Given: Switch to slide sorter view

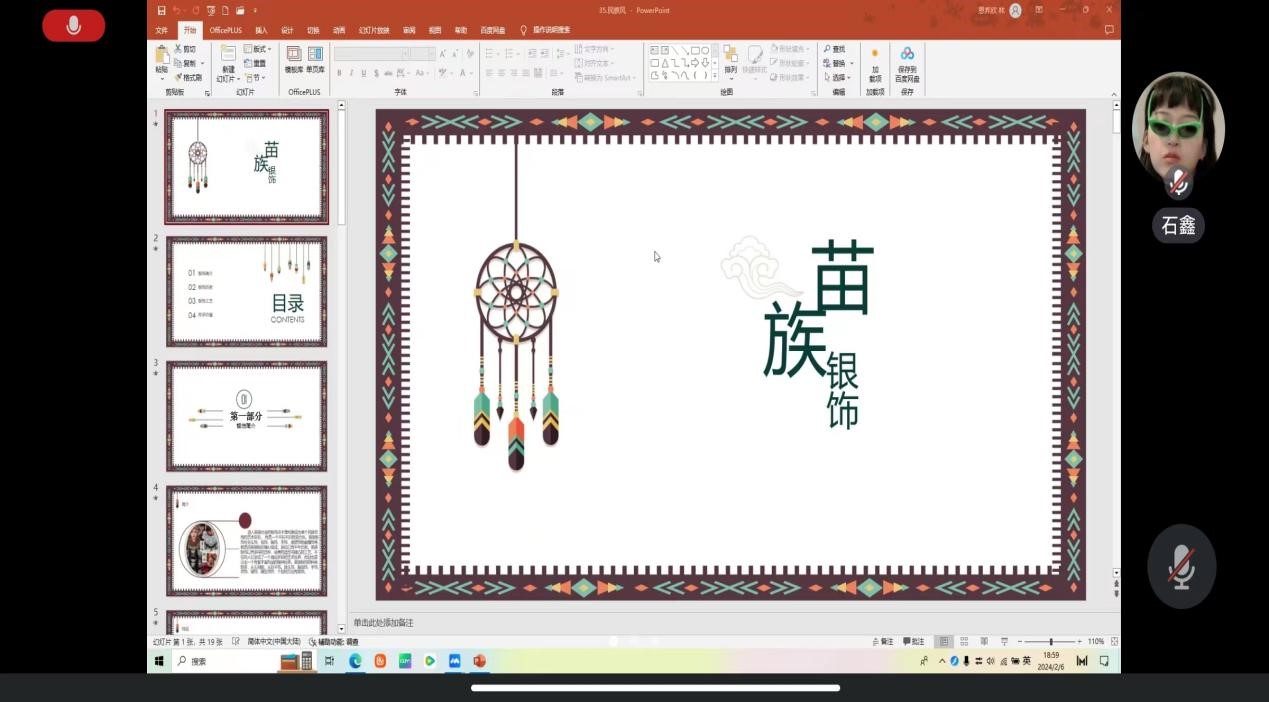Looking at the screenshot, I should click(964, 641).
